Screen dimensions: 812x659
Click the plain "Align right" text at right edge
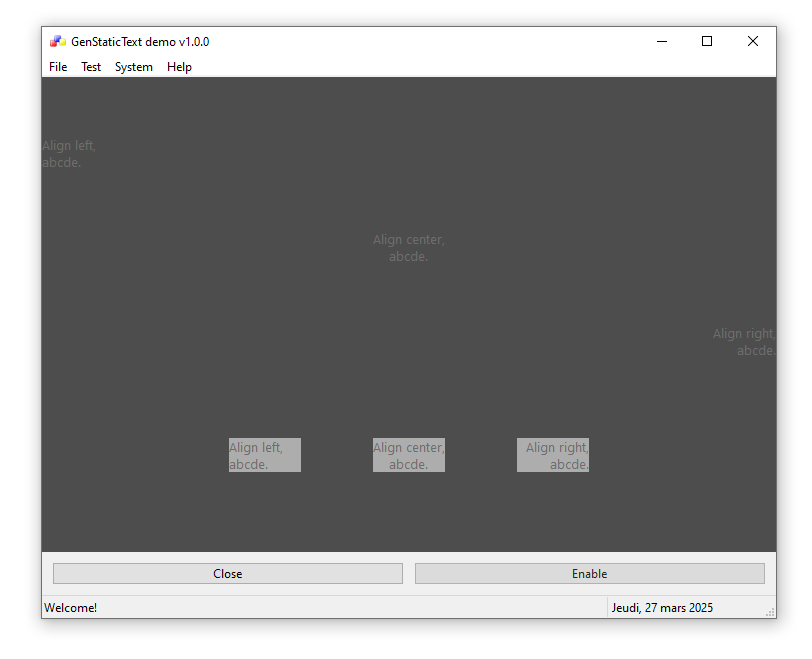[744, 342]
